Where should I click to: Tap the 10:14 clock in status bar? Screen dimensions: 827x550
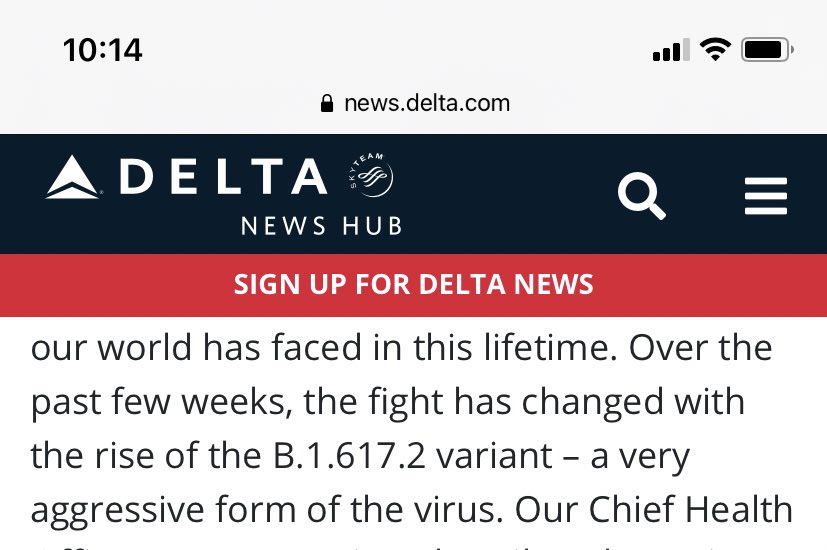102,50
